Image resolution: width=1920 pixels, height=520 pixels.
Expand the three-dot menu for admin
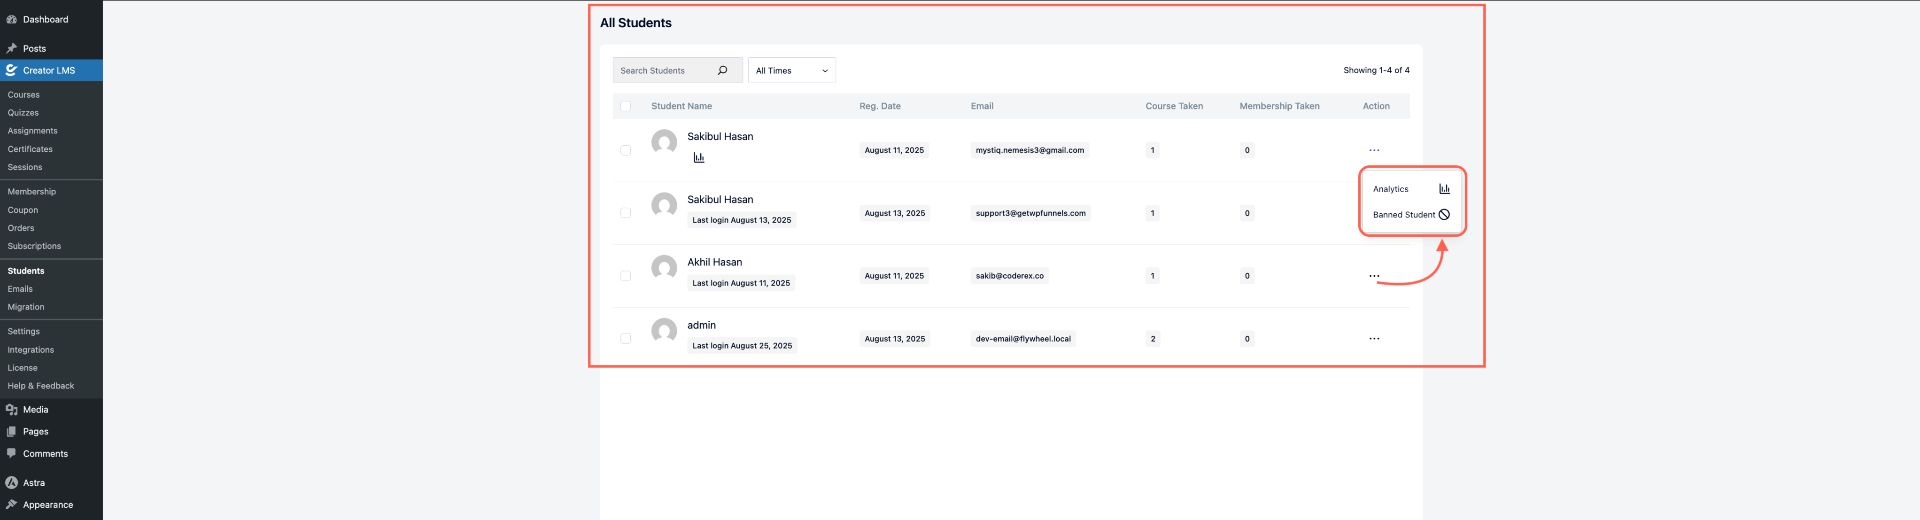click(1374, 339)
